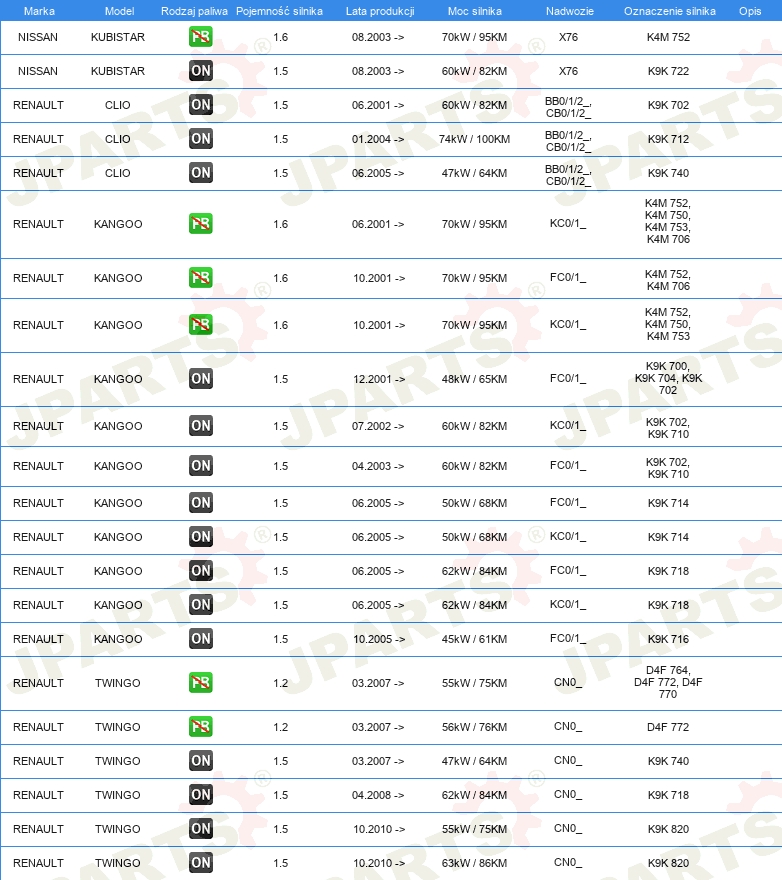Select the 48kW / 65KM power cell
782x880 pixels.
(474, 379)
